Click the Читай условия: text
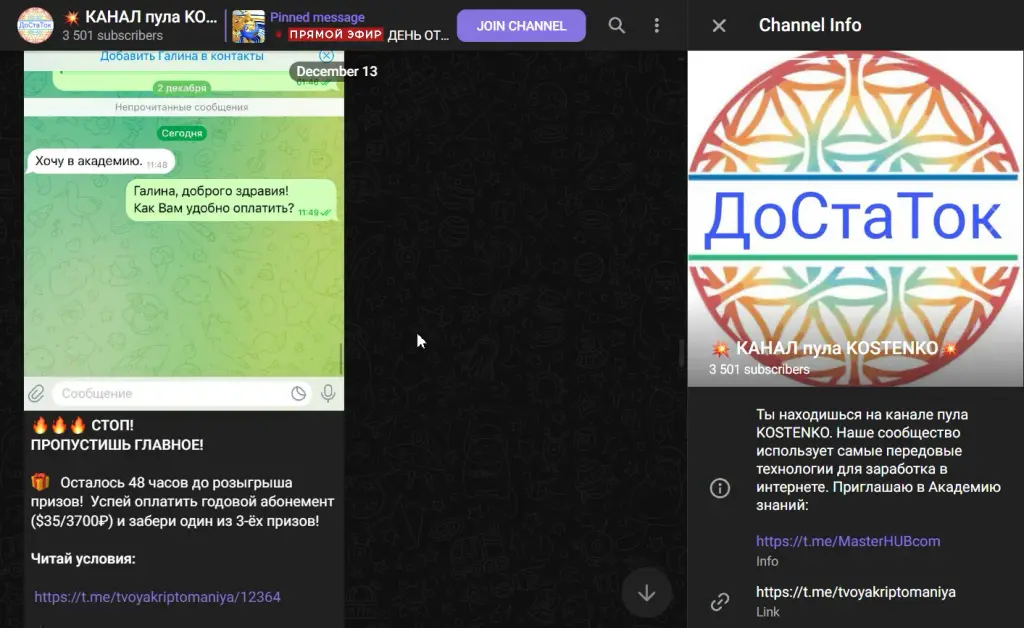 [83, 559]
